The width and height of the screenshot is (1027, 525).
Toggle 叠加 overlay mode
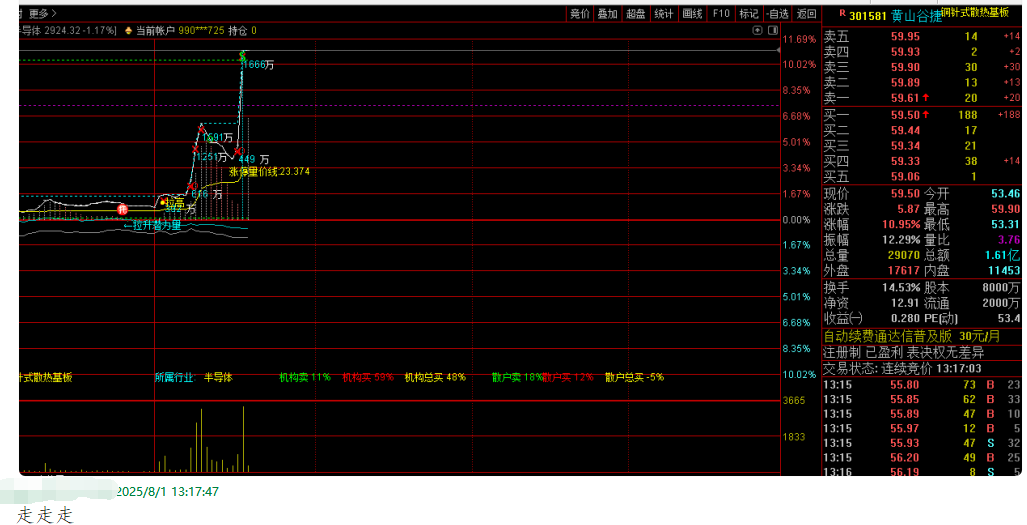click(x=607, y=14)
